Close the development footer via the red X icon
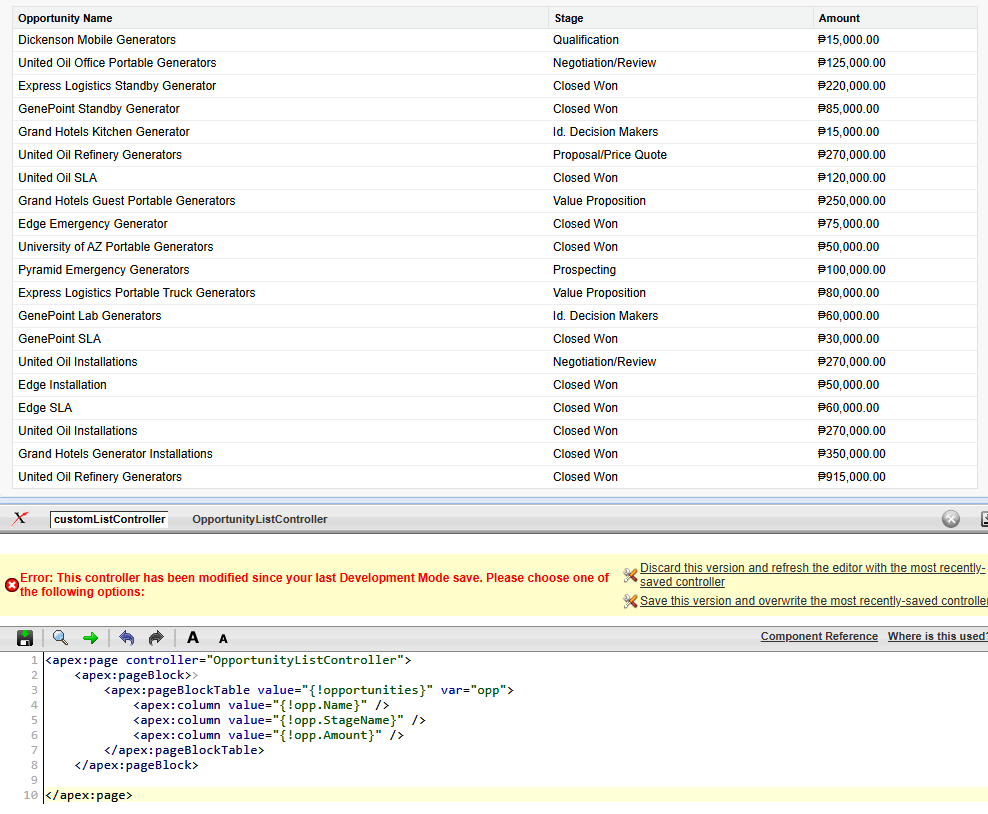Viewport: 988px width, 814px height. point(19,518)
